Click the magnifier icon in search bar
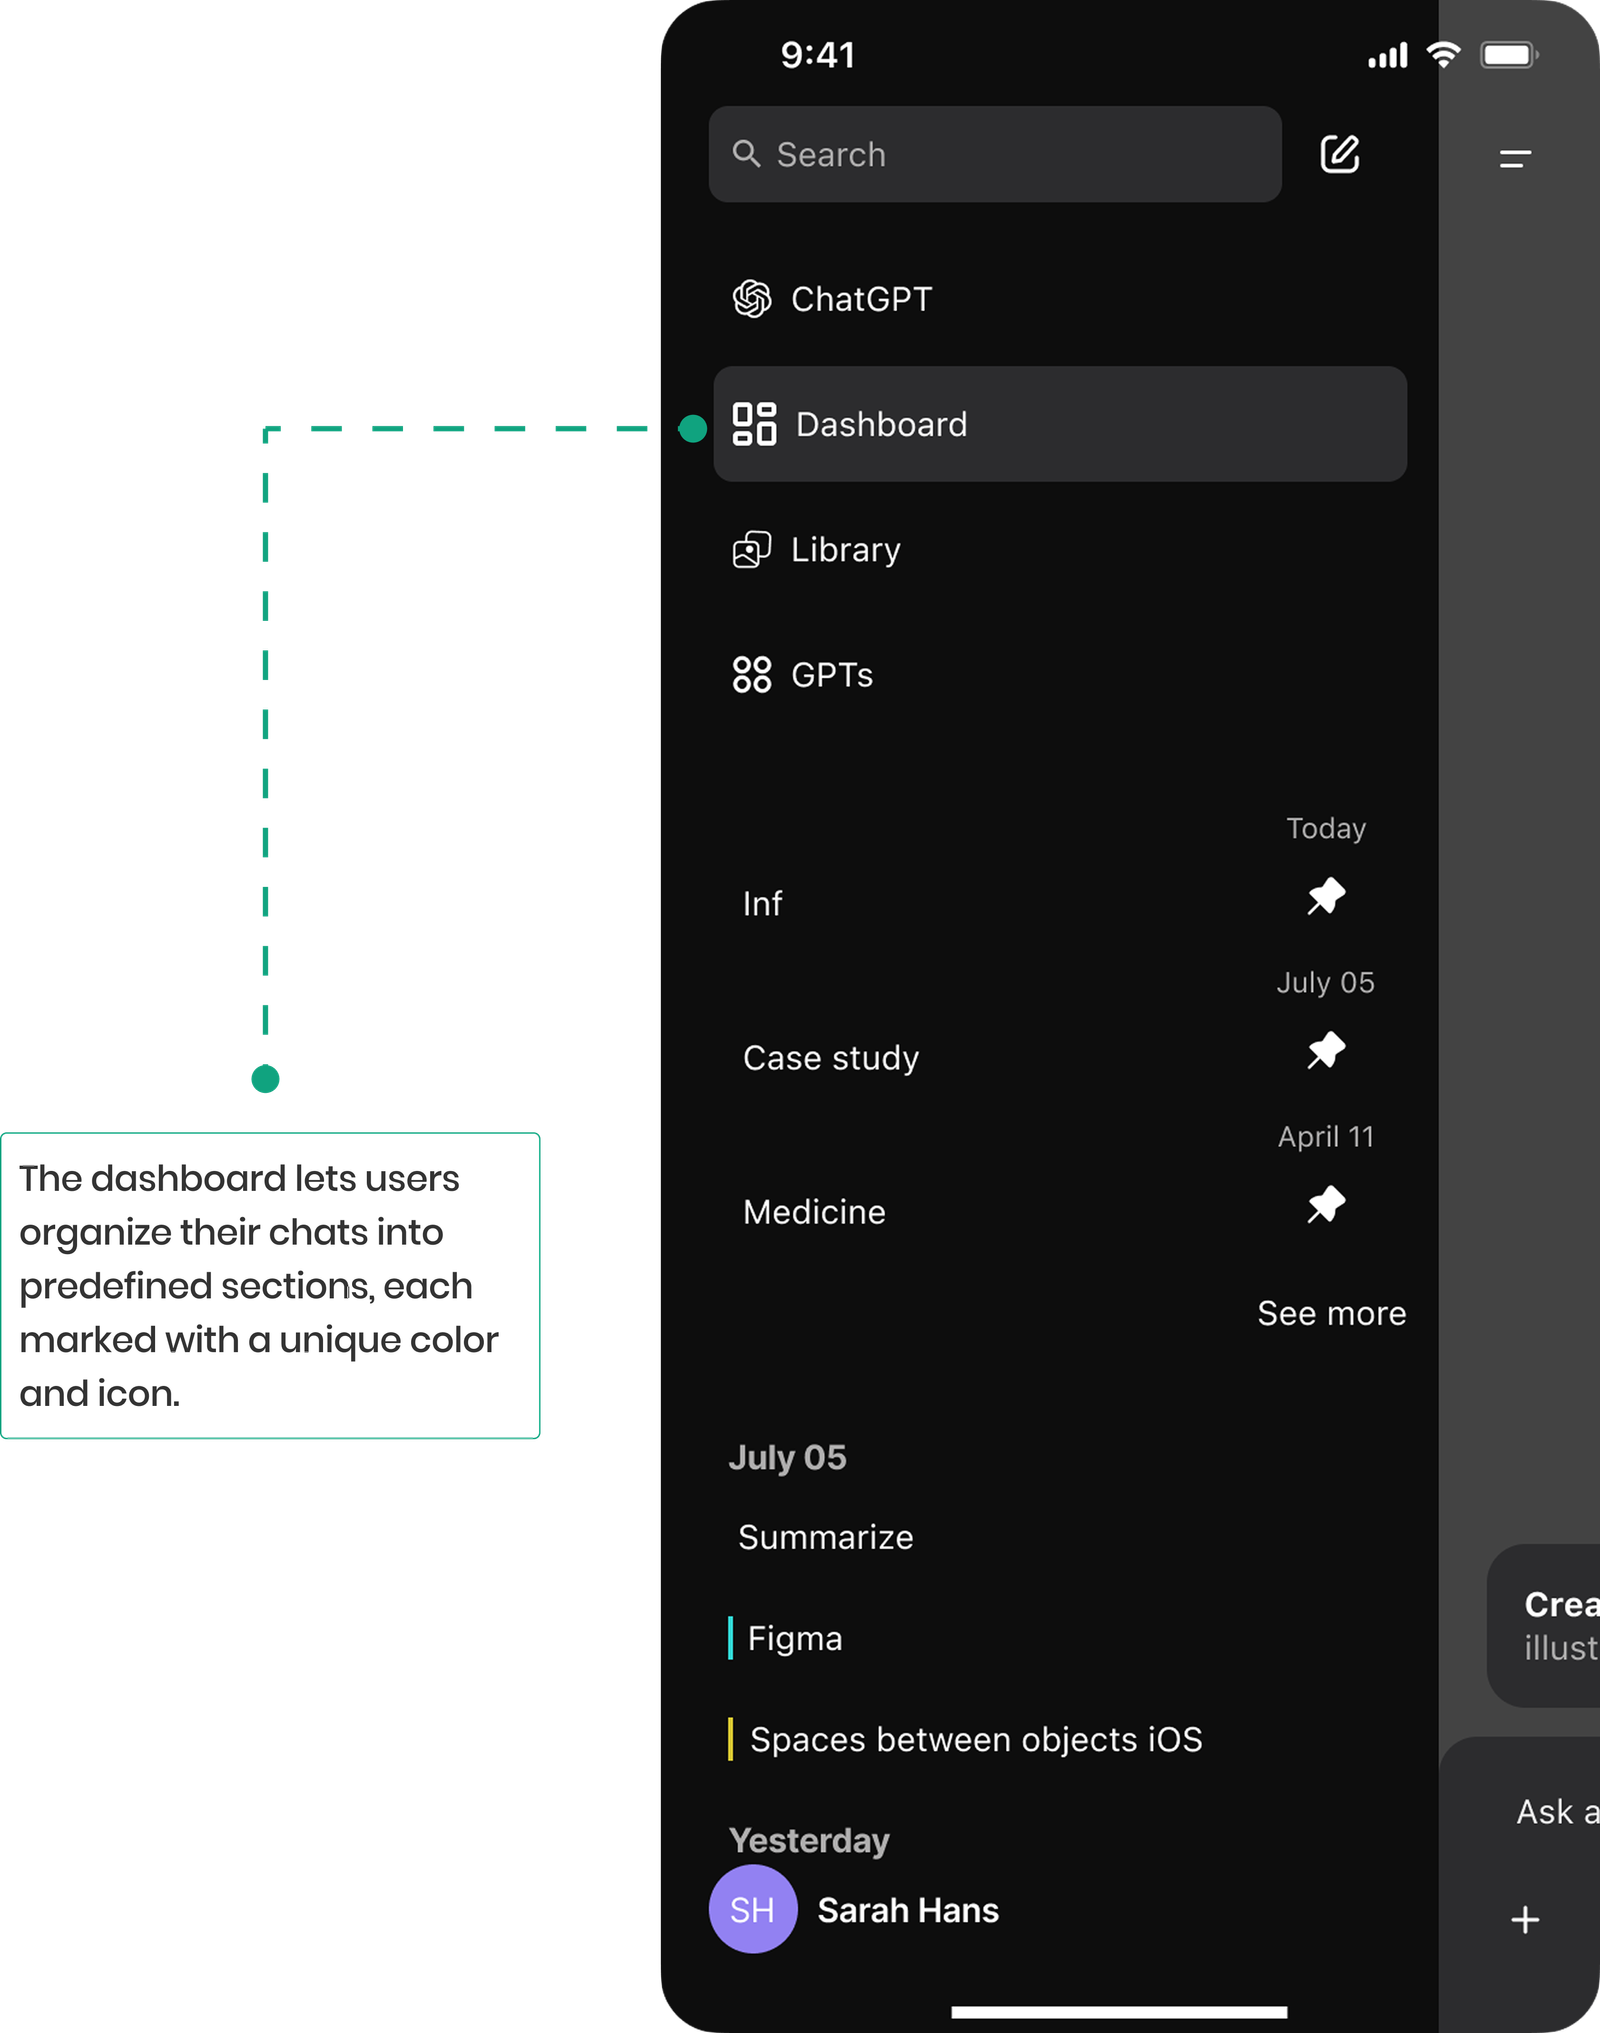1600x2033 pixels. [746, 154]
